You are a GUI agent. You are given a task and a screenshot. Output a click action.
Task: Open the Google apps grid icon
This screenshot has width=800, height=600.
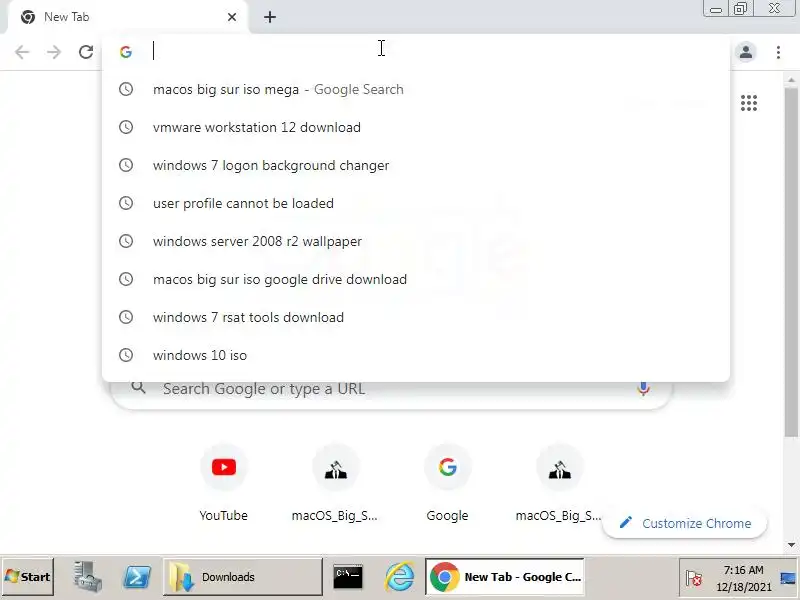[748, 103]
